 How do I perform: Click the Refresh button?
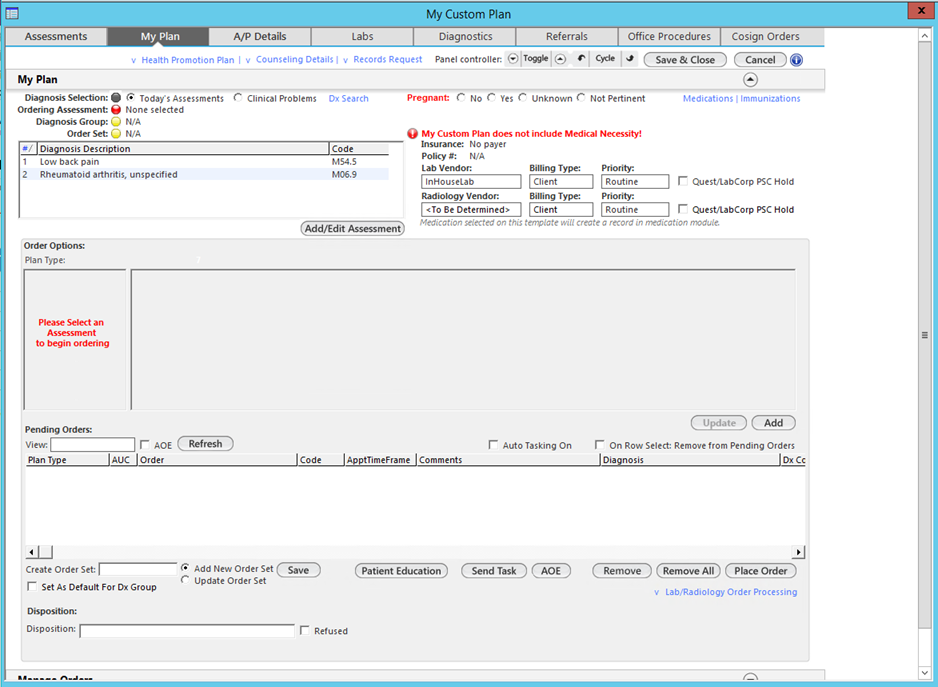pyautogui.click(x=205, y=444)
